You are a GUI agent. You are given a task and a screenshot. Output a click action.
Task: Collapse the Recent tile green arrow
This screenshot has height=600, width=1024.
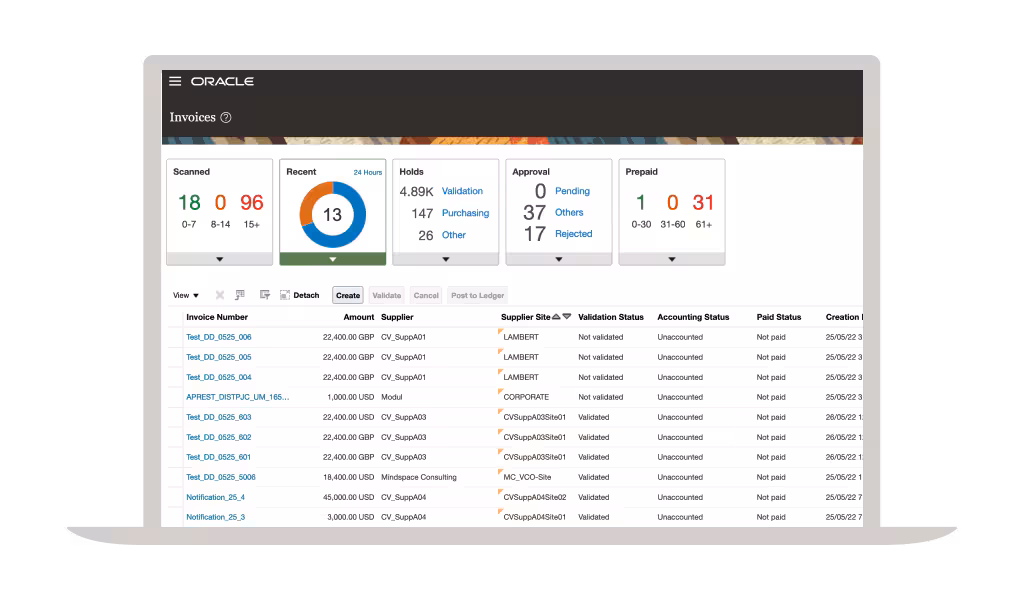pos(332,259)
